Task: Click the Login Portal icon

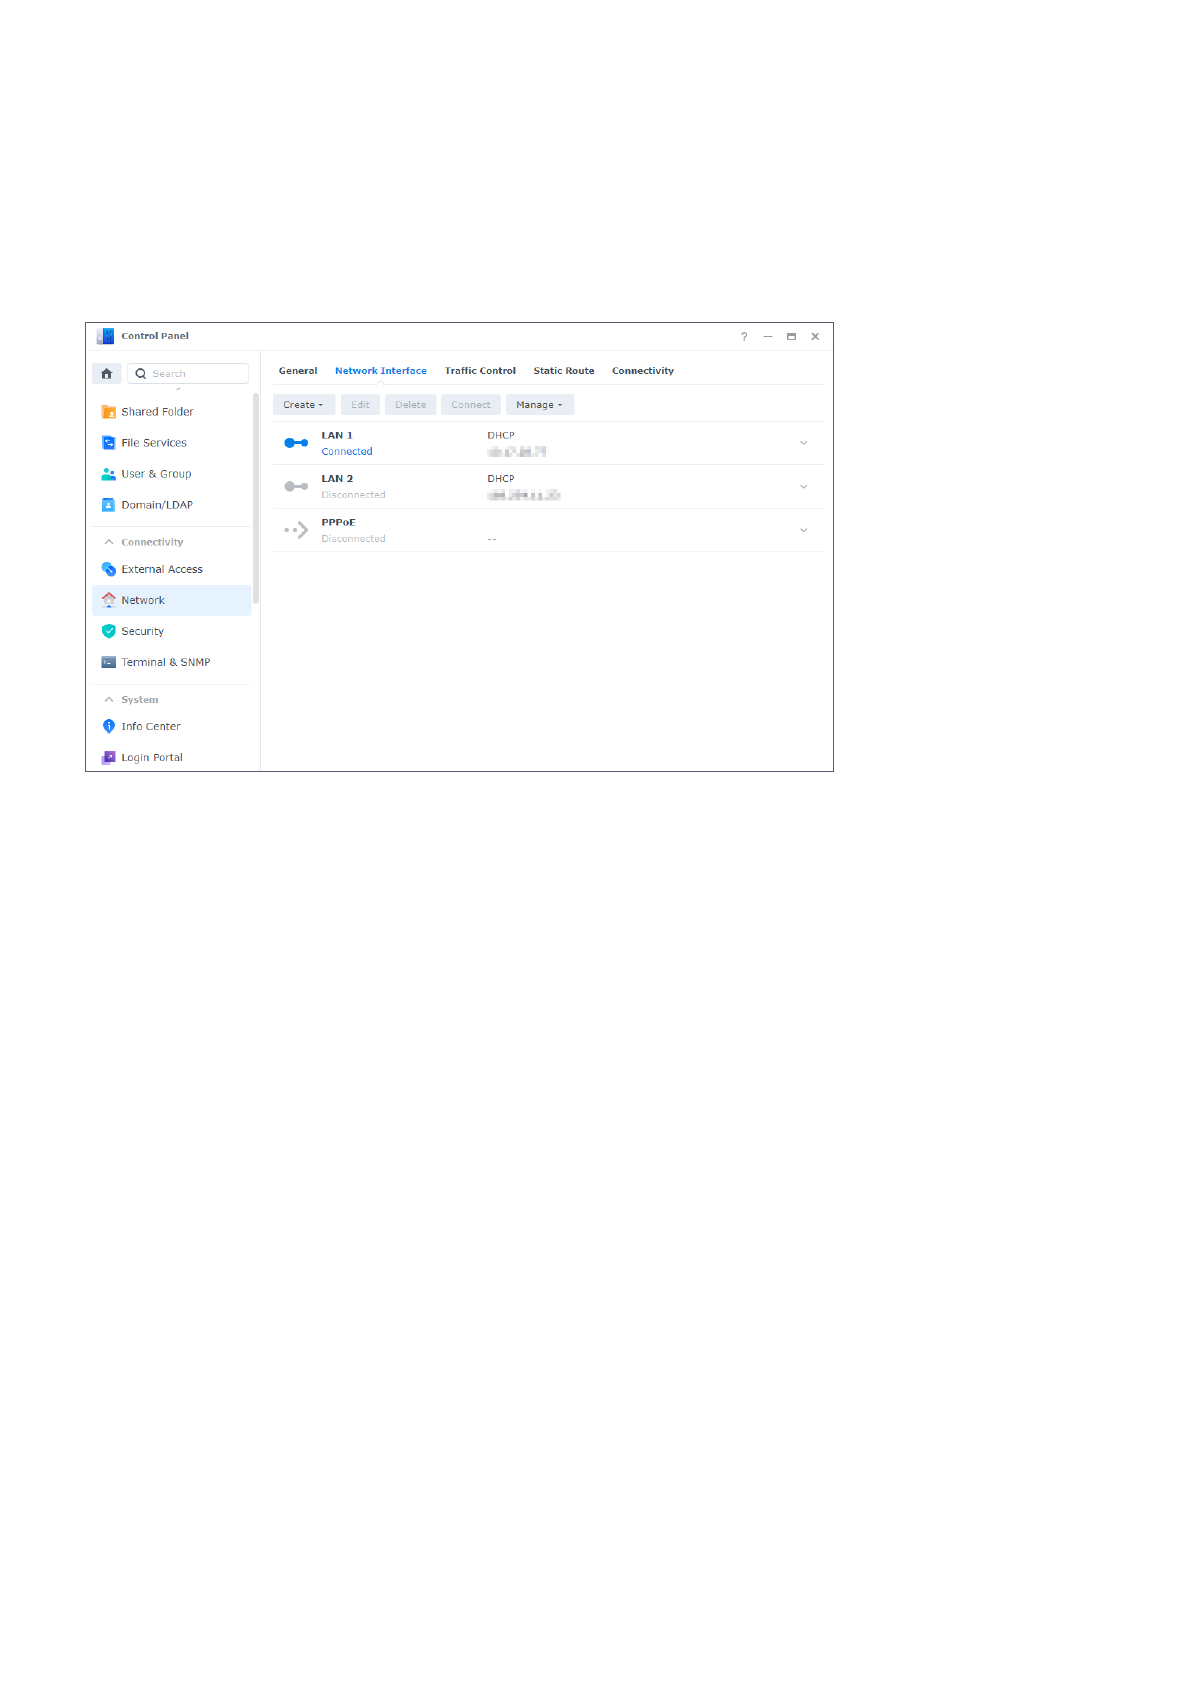Action: pyautogui.click(x=109, y=757)
